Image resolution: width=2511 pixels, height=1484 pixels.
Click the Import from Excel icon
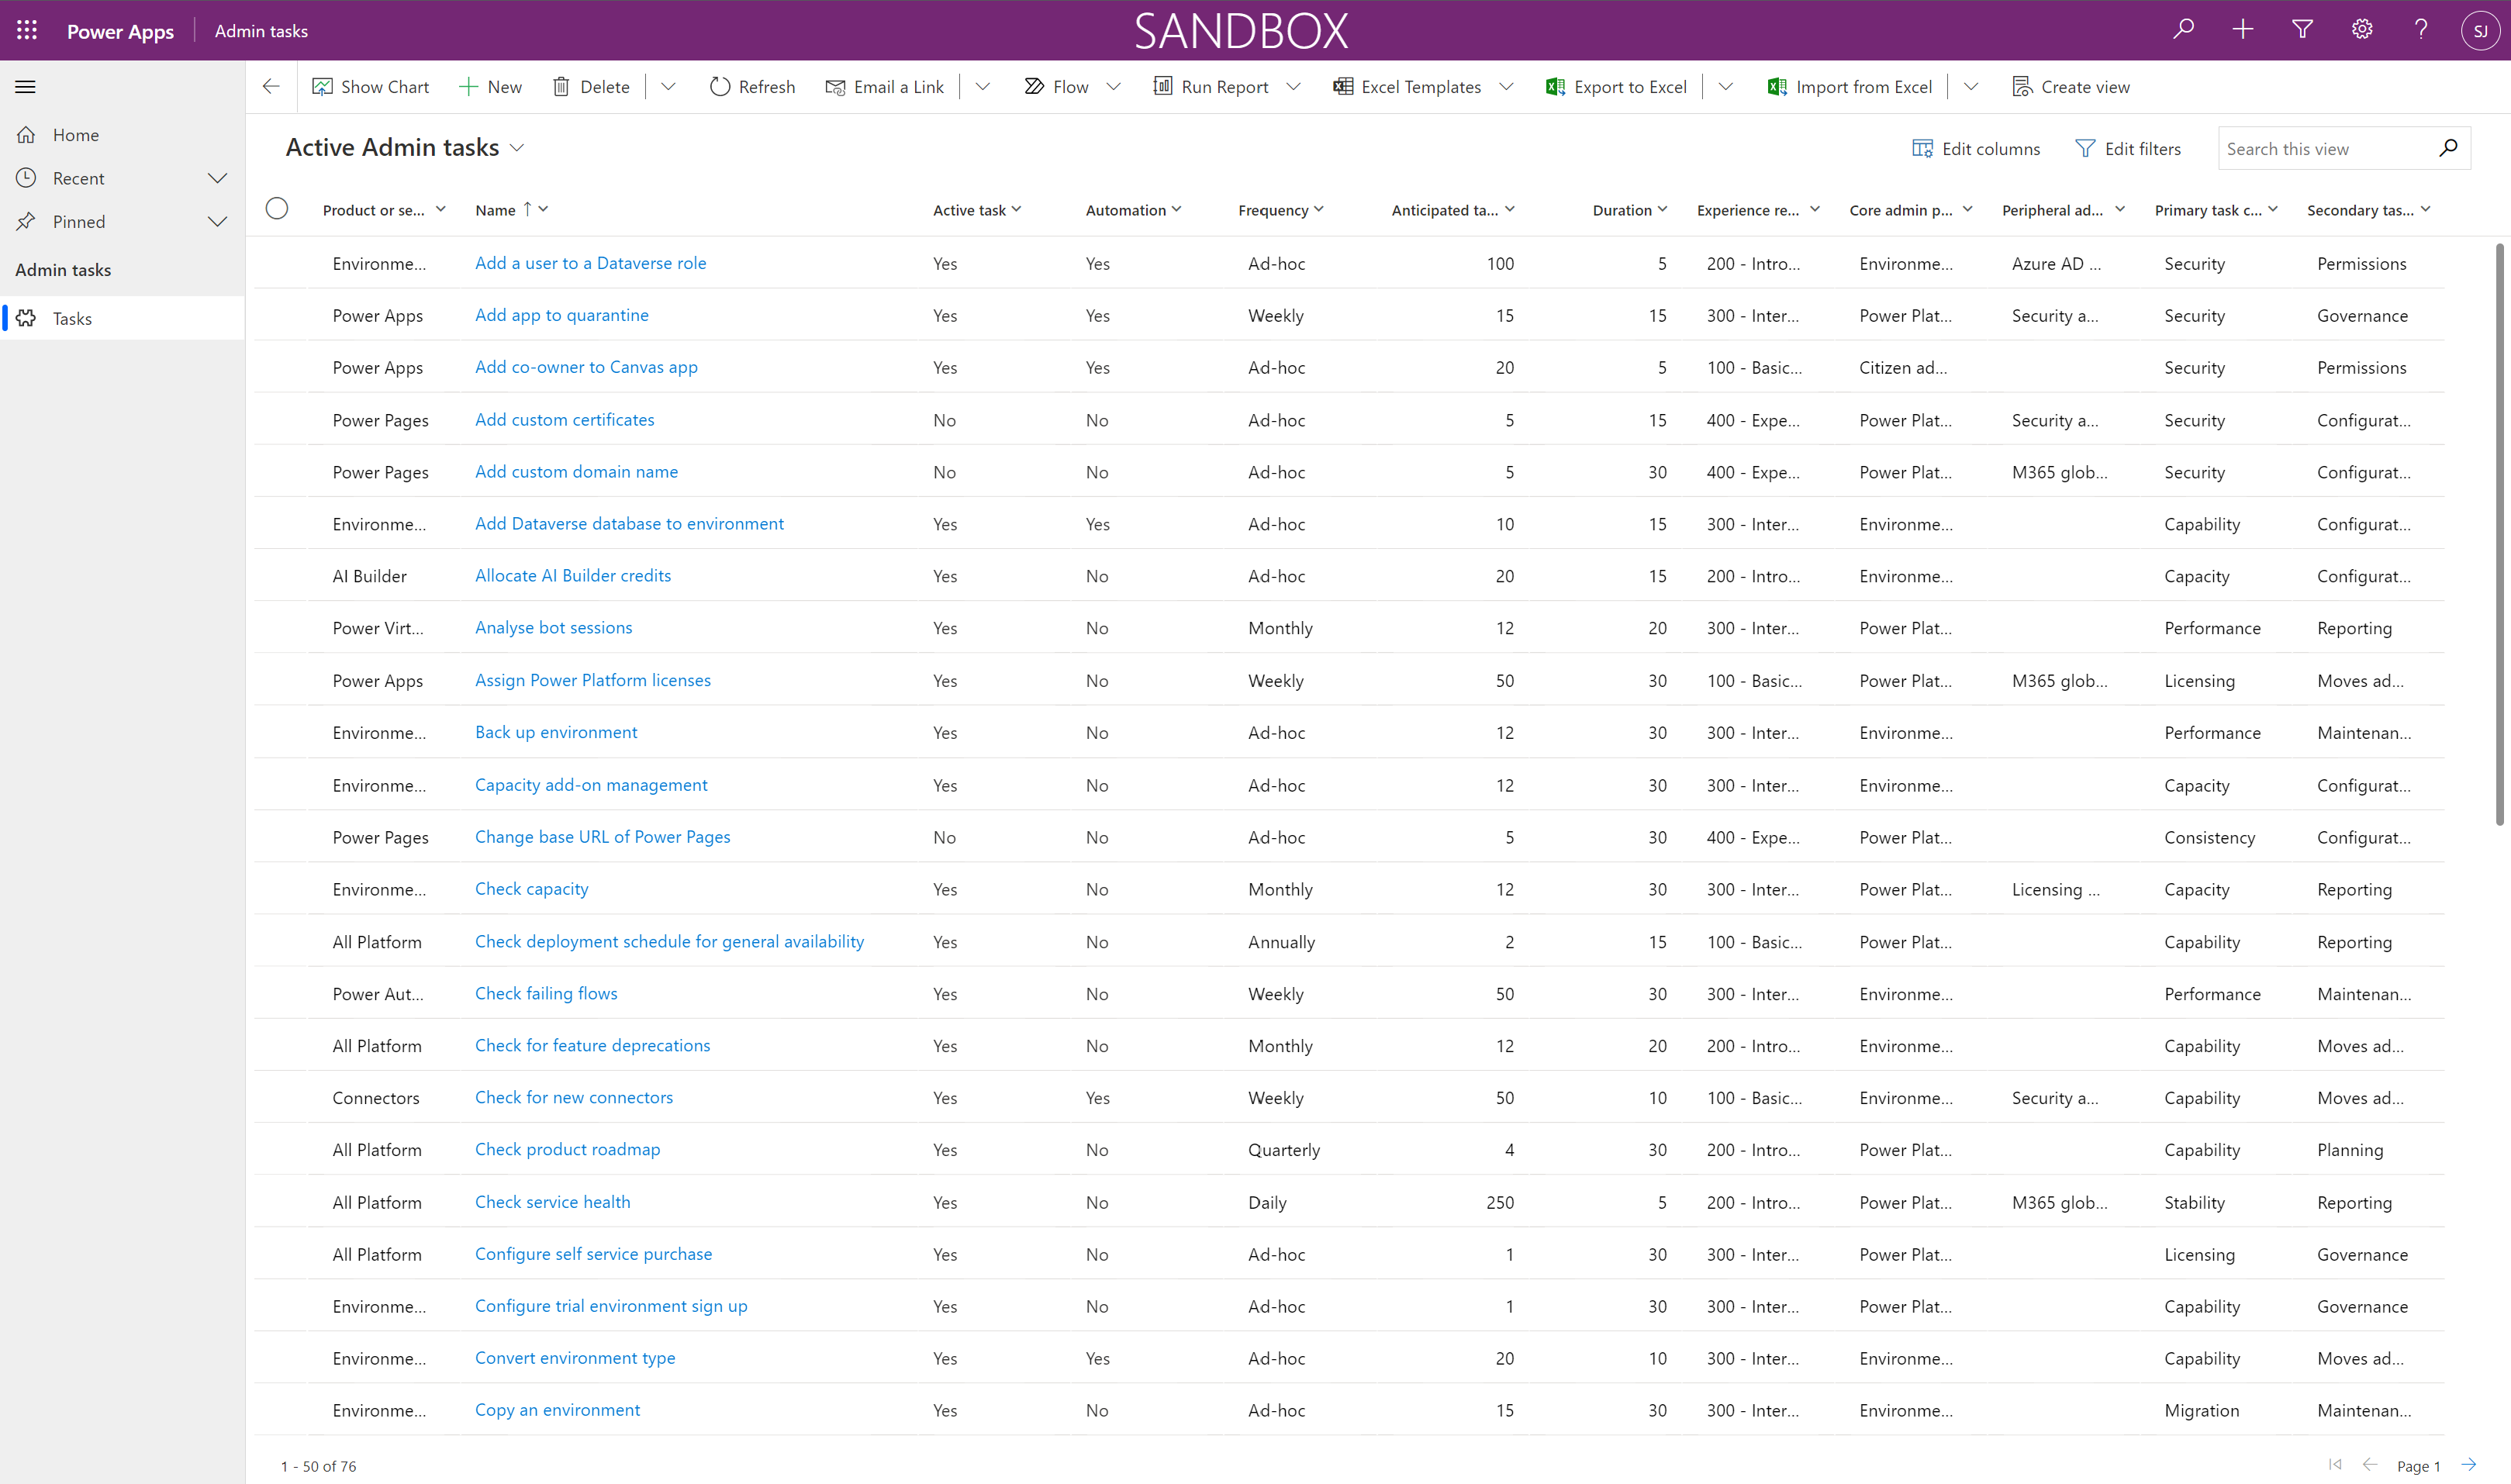[1774, 87]
